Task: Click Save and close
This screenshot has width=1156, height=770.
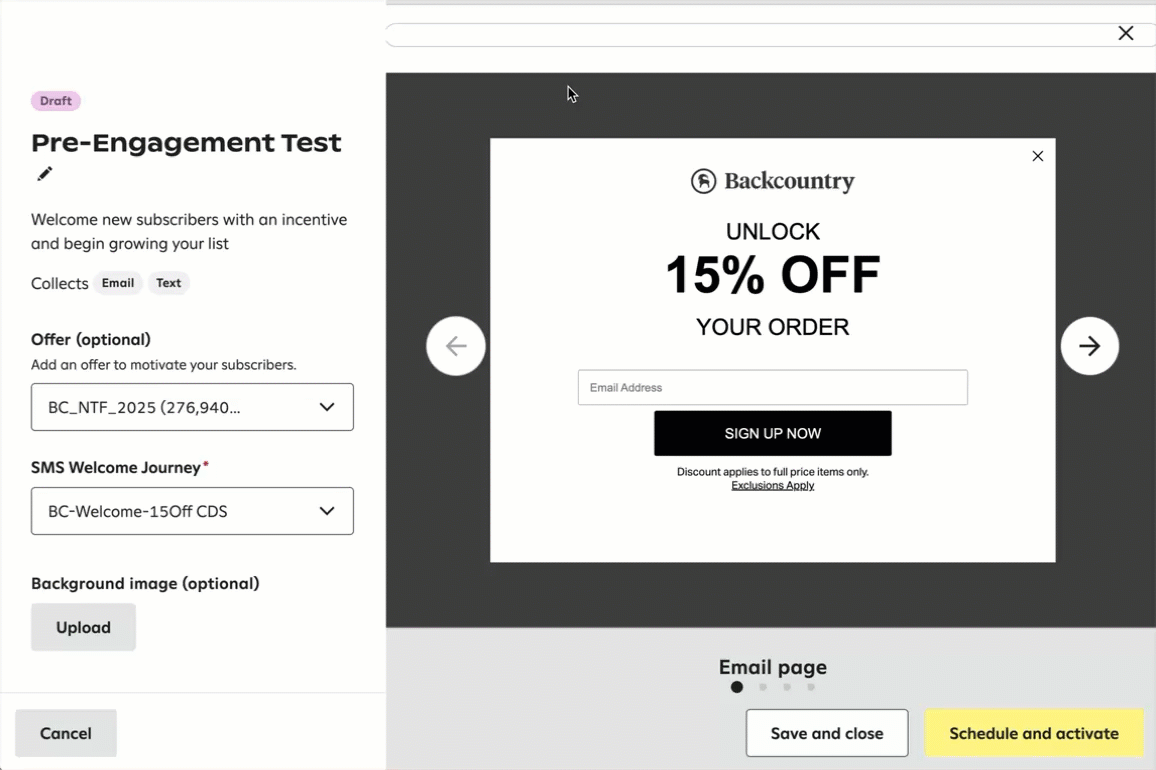Action: (826, 733)
